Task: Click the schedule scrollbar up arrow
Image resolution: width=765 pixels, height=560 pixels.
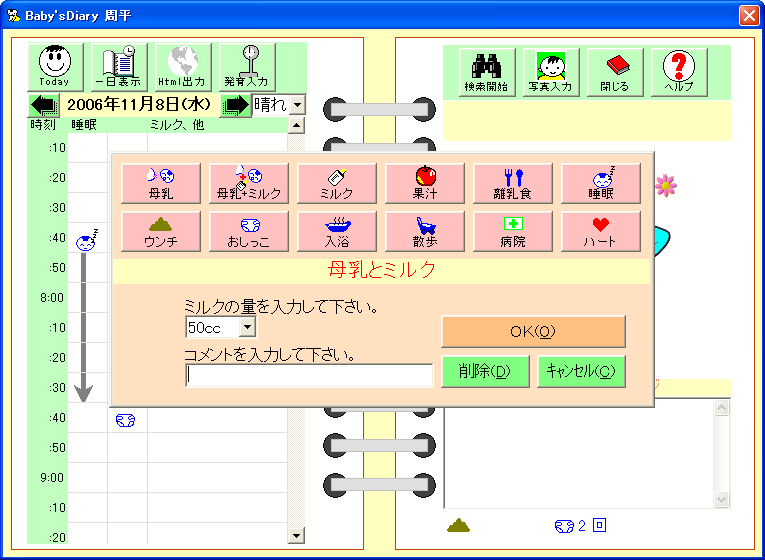Action: [x=296, y=126]
